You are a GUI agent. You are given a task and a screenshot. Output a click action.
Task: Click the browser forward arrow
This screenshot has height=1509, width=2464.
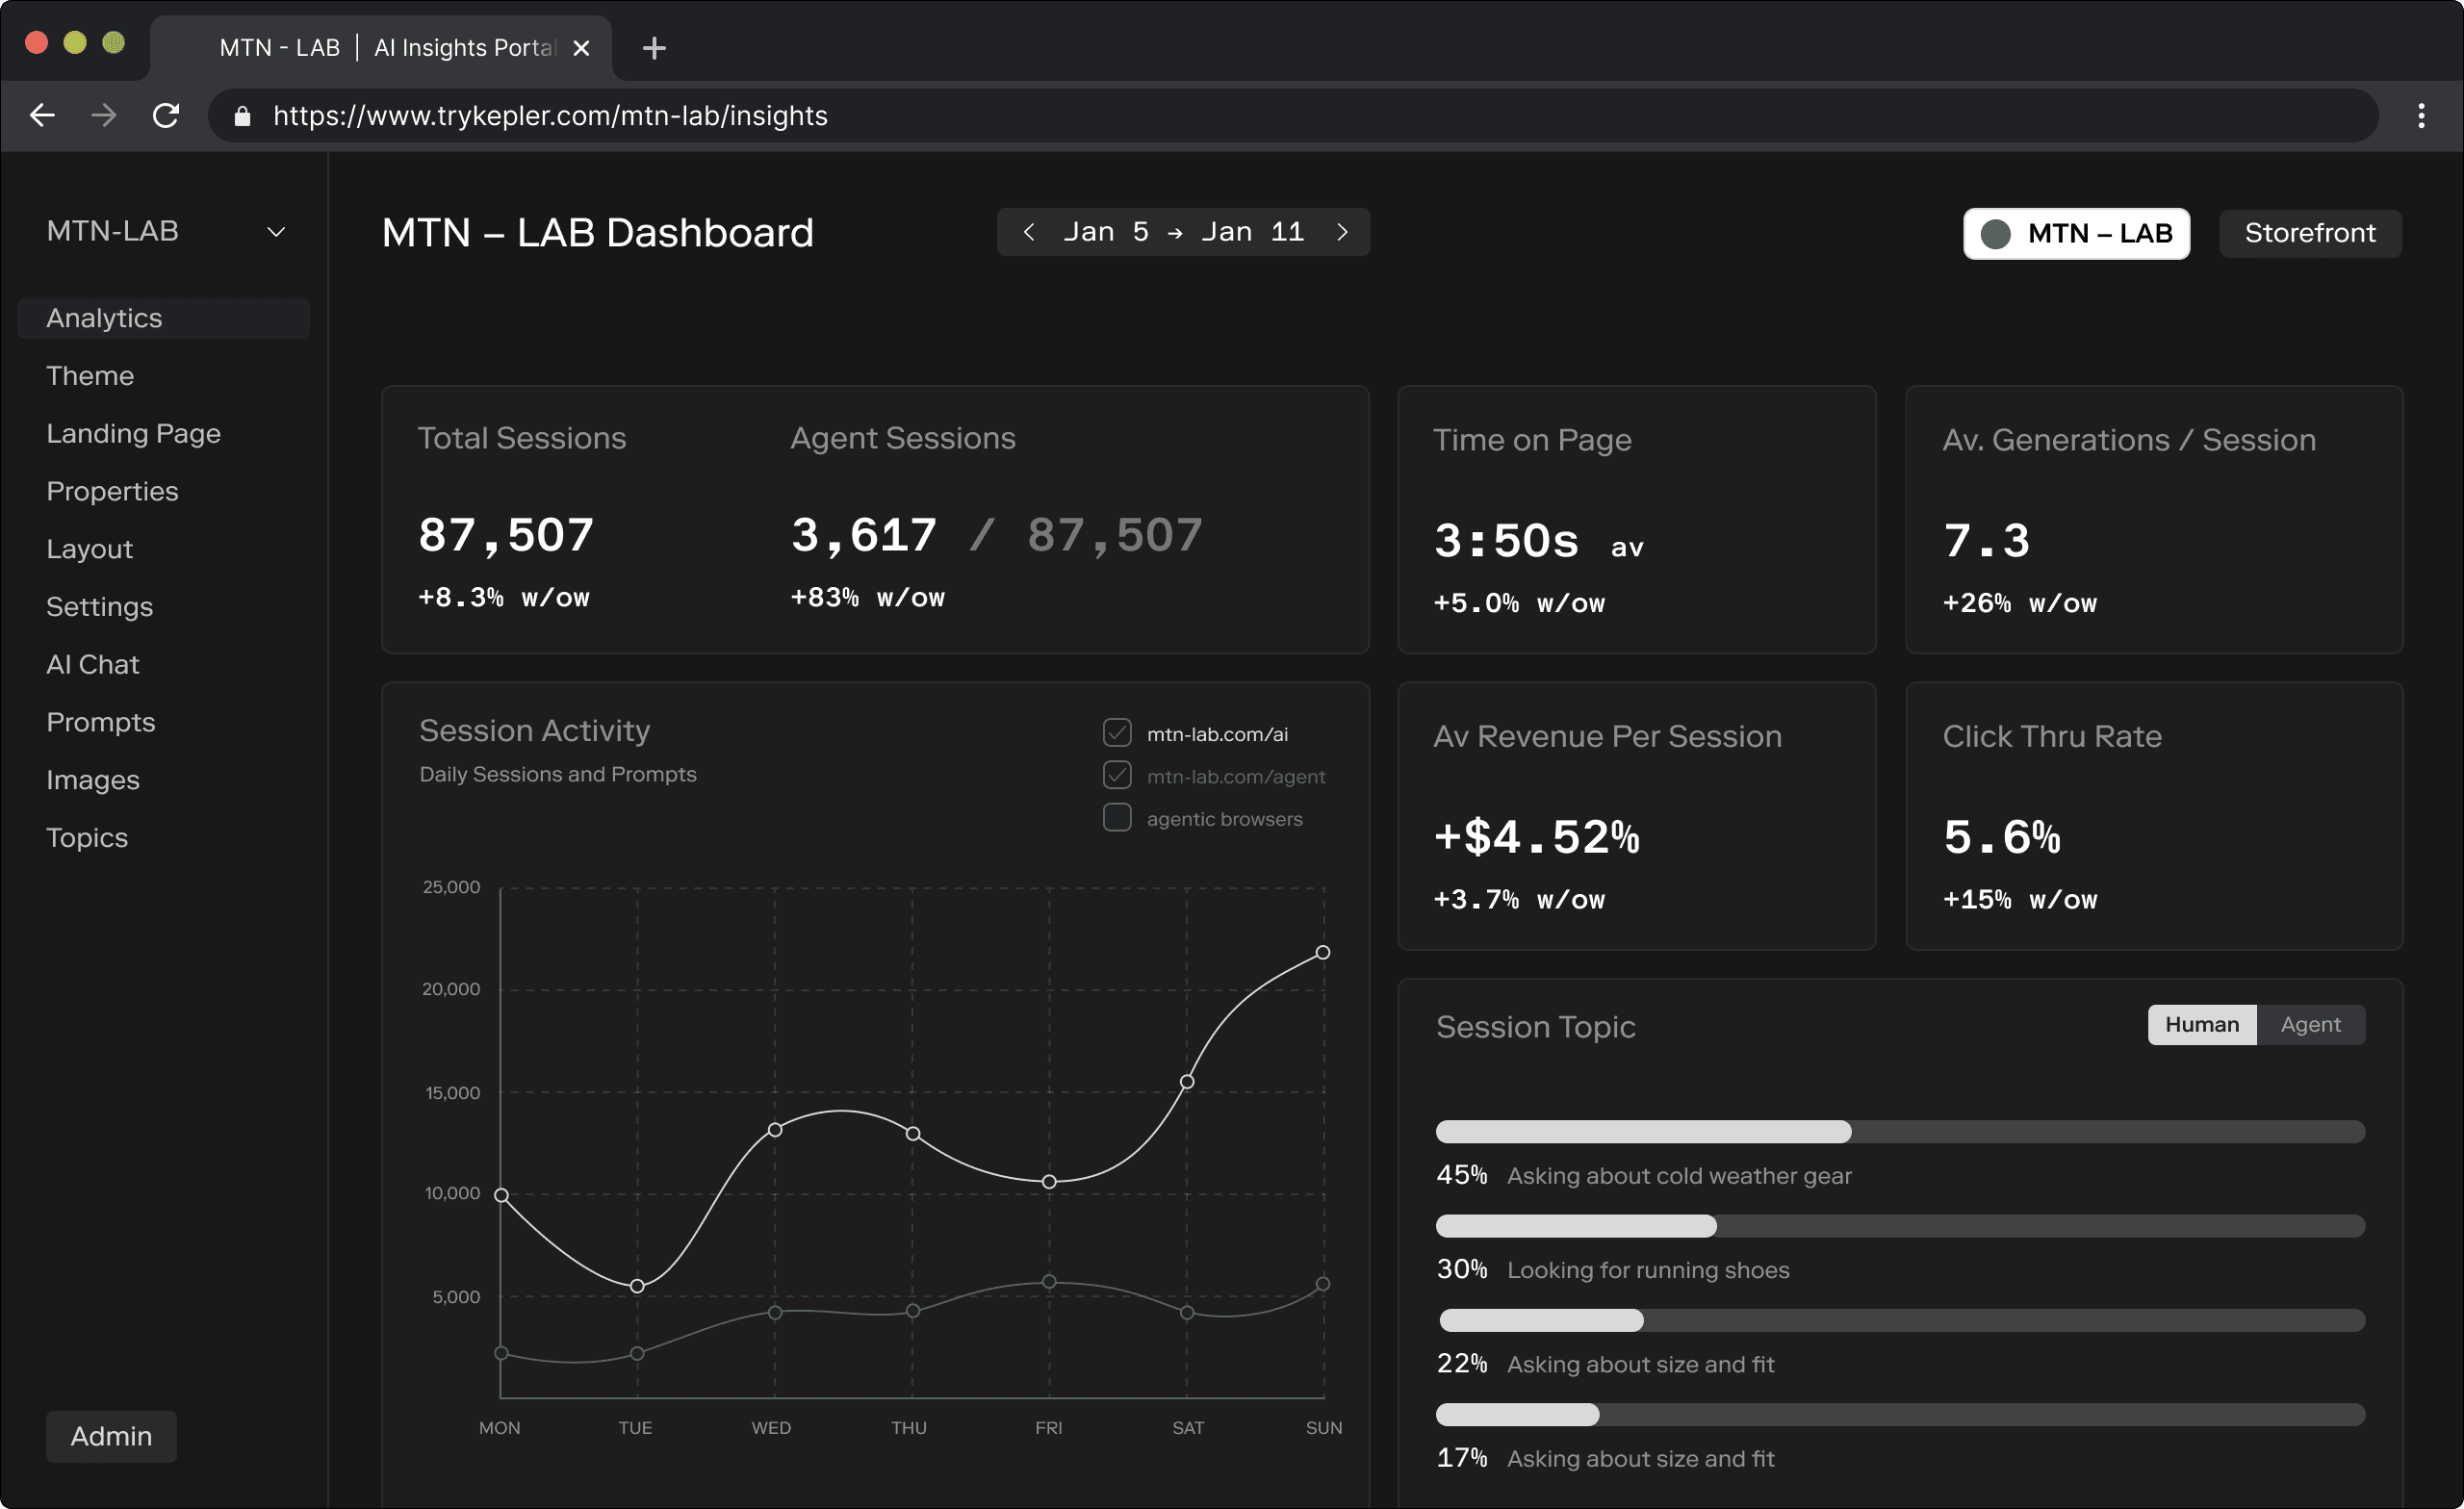tap(104, 116)
